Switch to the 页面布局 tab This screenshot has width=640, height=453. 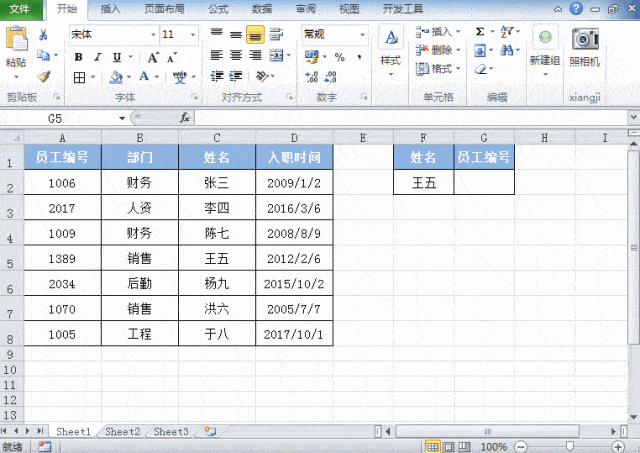click(164, 9)
